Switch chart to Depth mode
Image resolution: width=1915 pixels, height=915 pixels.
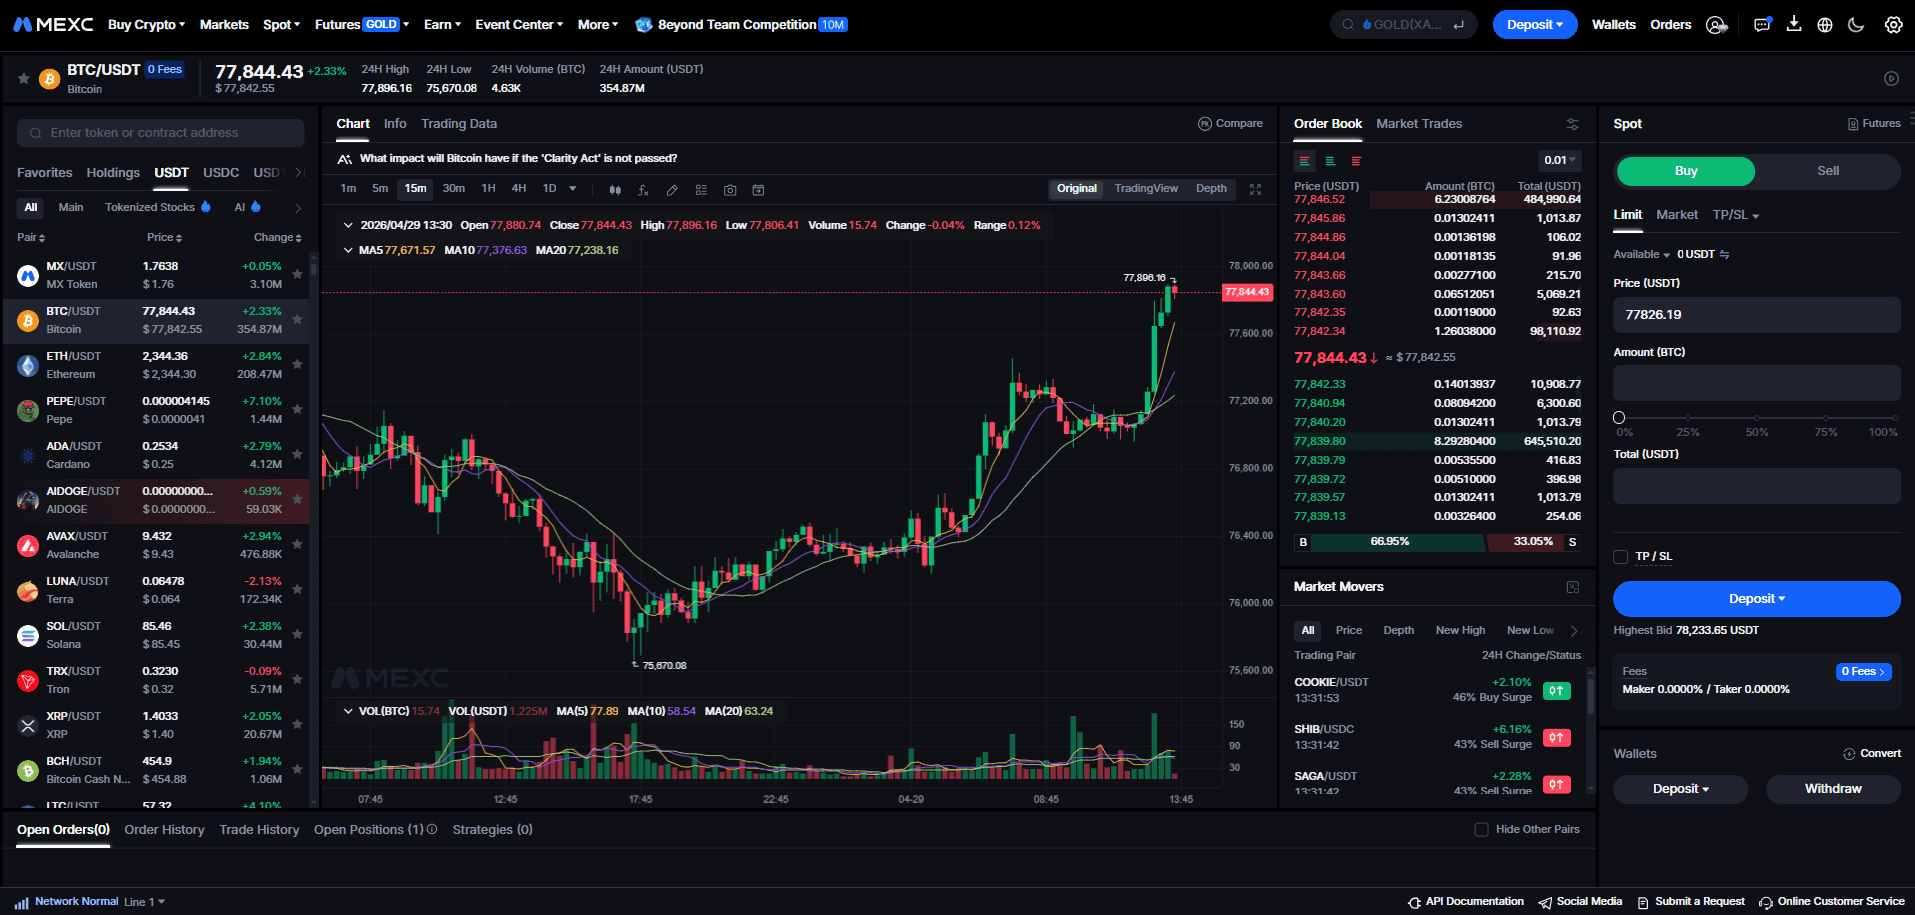tap(1211, 189)
